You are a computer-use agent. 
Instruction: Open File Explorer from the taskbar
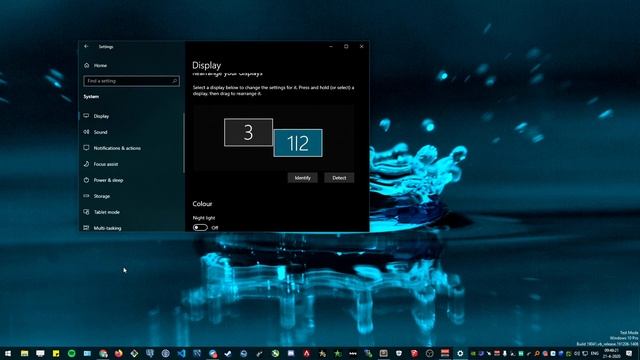[x=24, y=353]
